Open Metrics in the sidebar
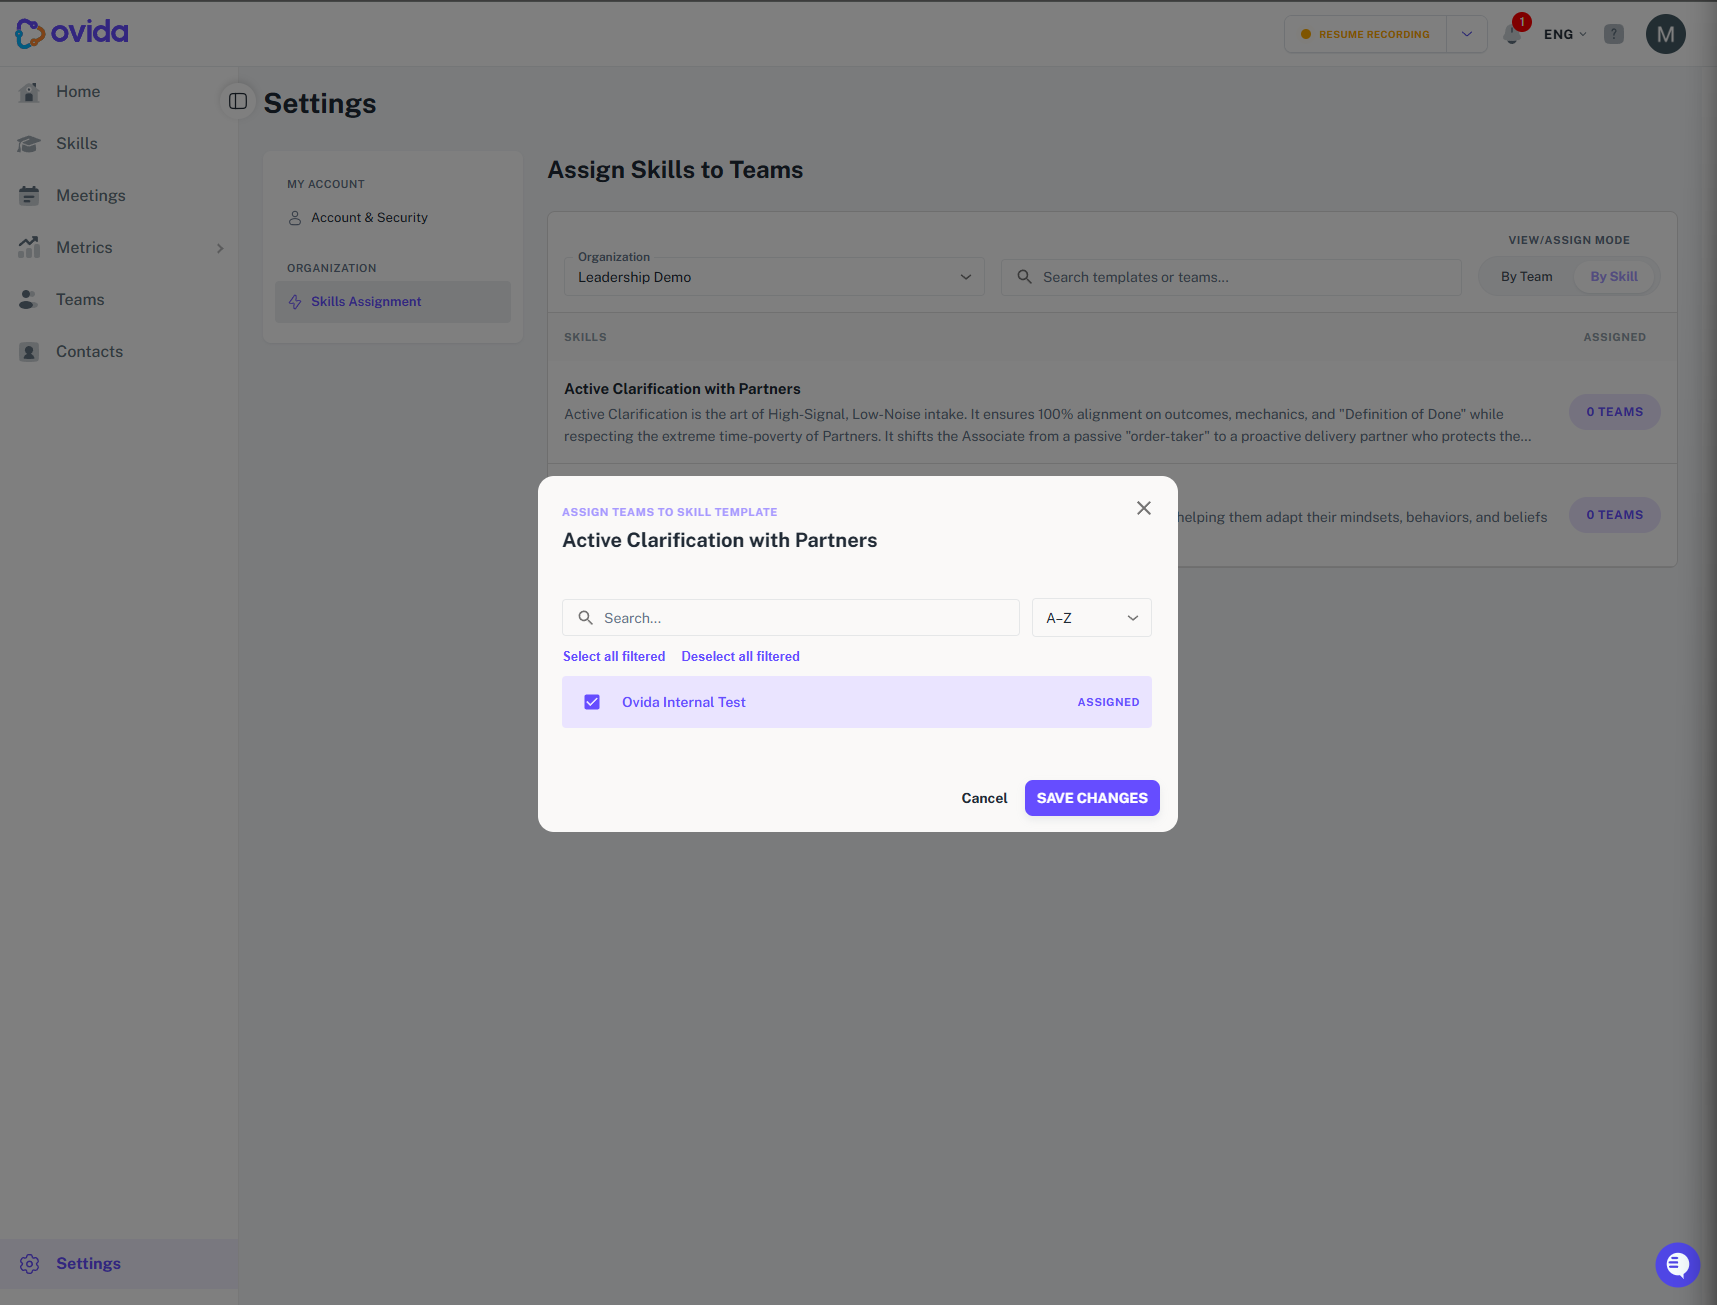This screenshot has height=1305, width=1717. [84, 248]
